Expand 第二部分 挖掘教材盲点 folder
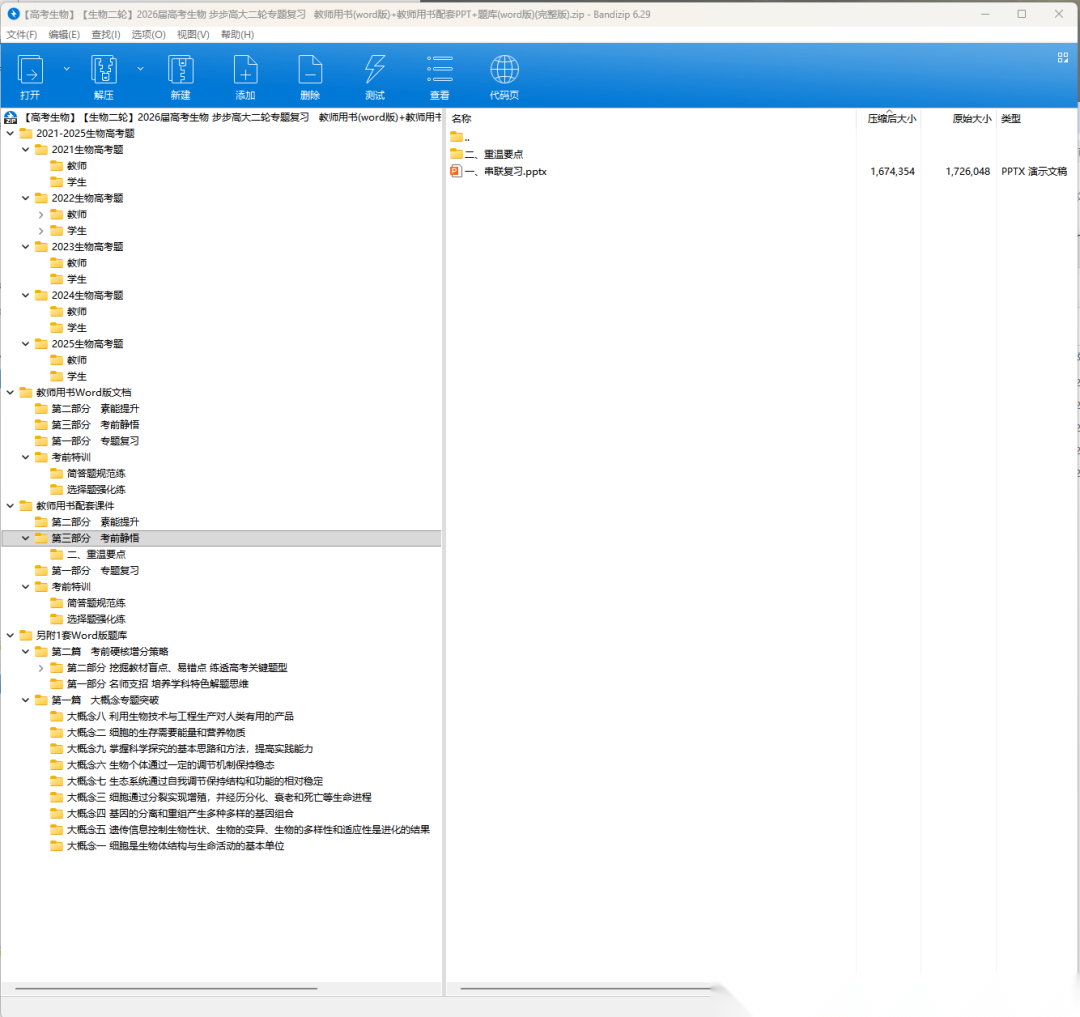Viewport: 1080px width, 1017px height. (x=41, y=668)
